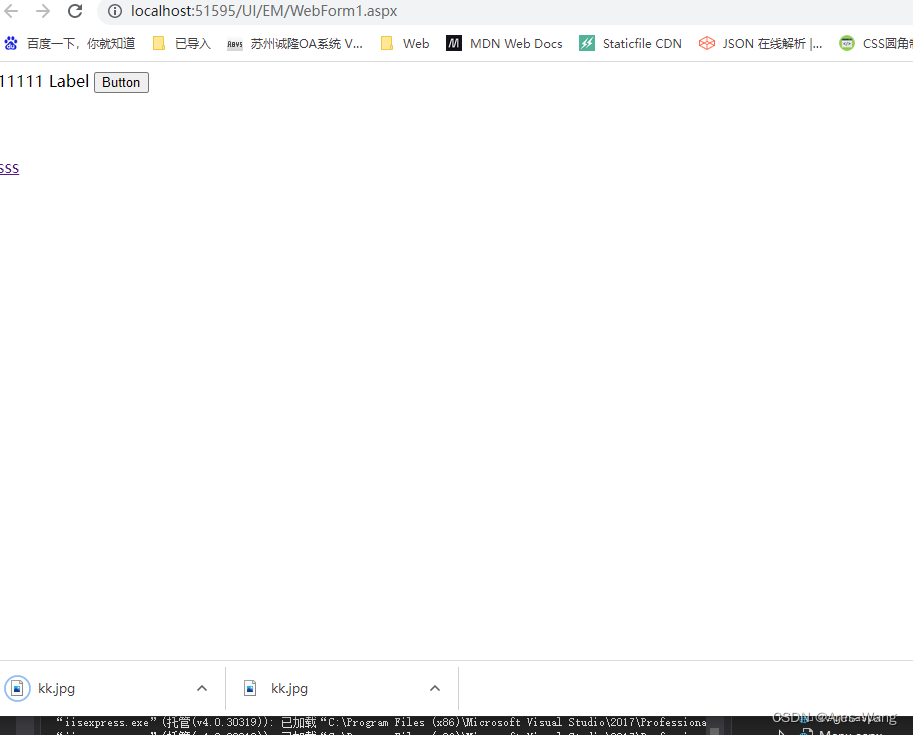Open the 百度一下 bookmark icon
The image size is (913, 735).
pos(10,43)
